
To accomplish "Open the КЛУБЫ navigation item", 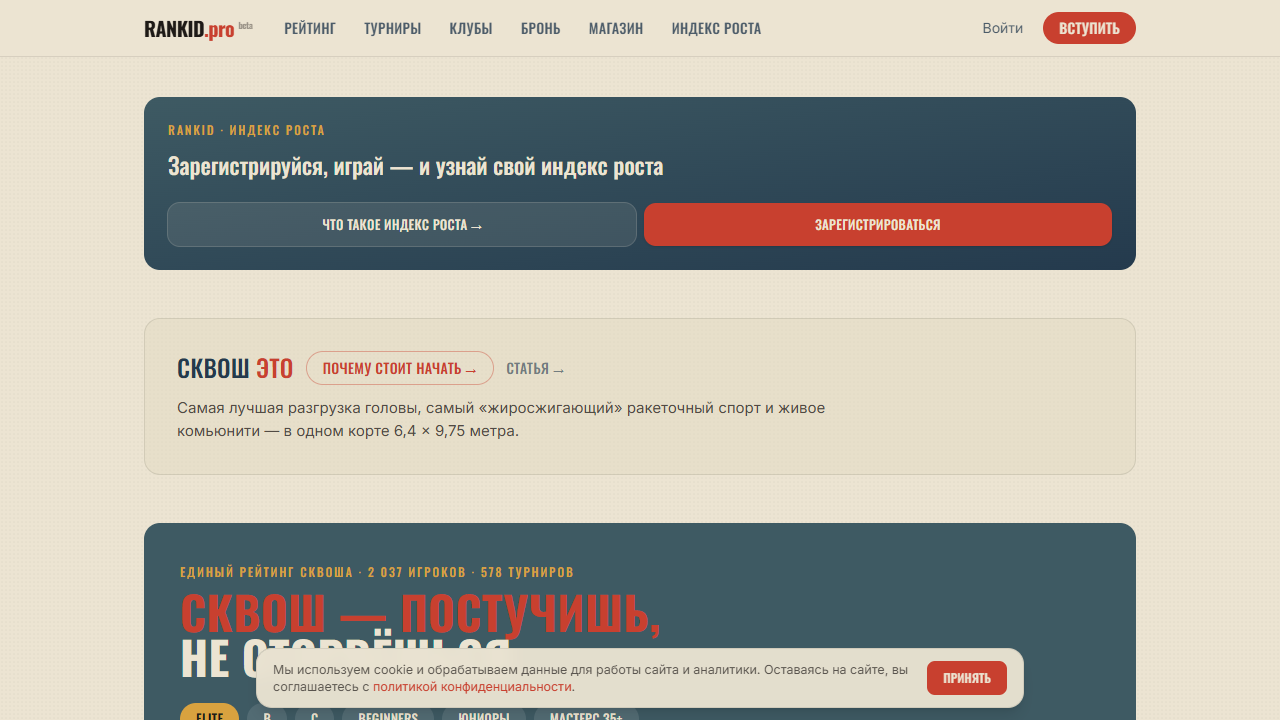I will [x=471, y=28].
